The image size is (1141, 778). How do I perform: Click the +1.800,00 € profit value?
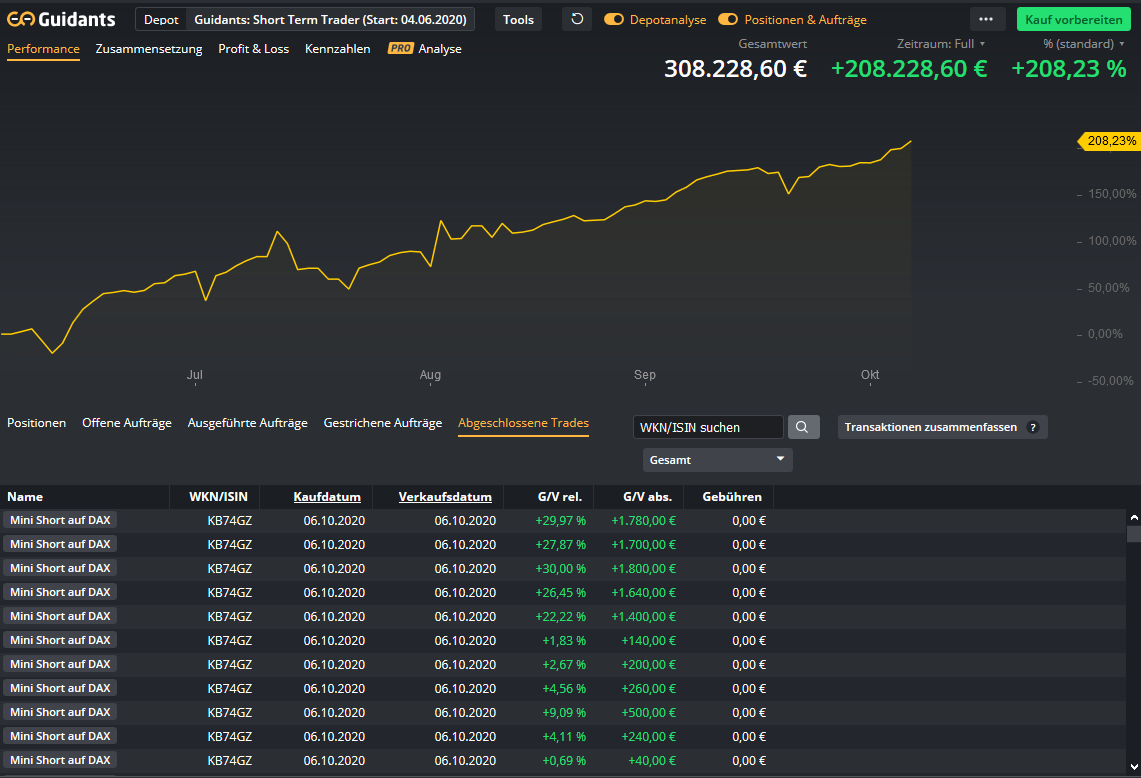point(643,569)
